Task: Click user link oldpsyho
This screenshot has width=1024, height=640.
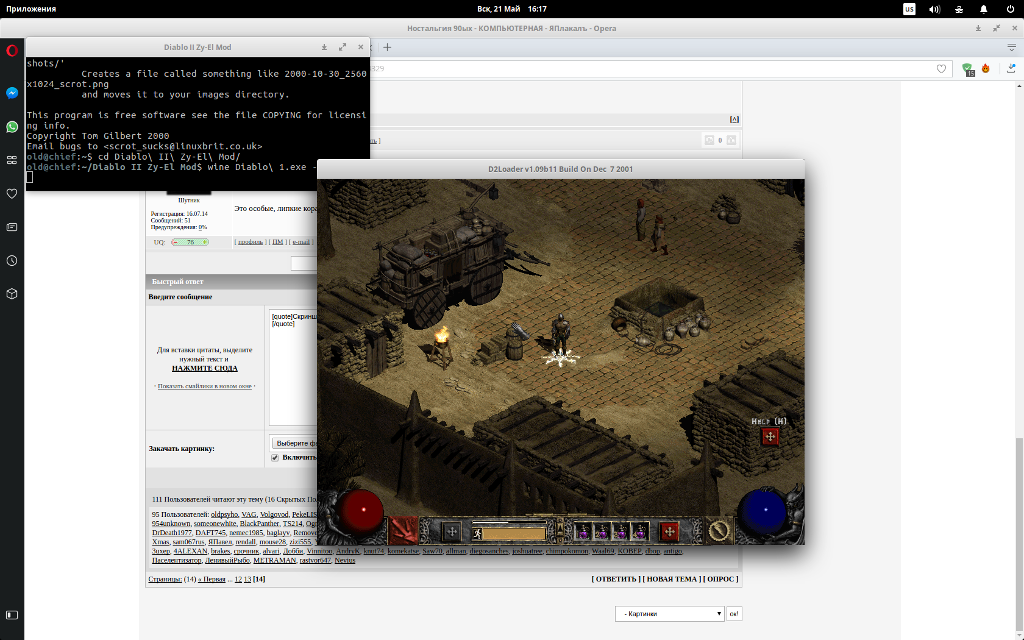Action: (225, 515)
